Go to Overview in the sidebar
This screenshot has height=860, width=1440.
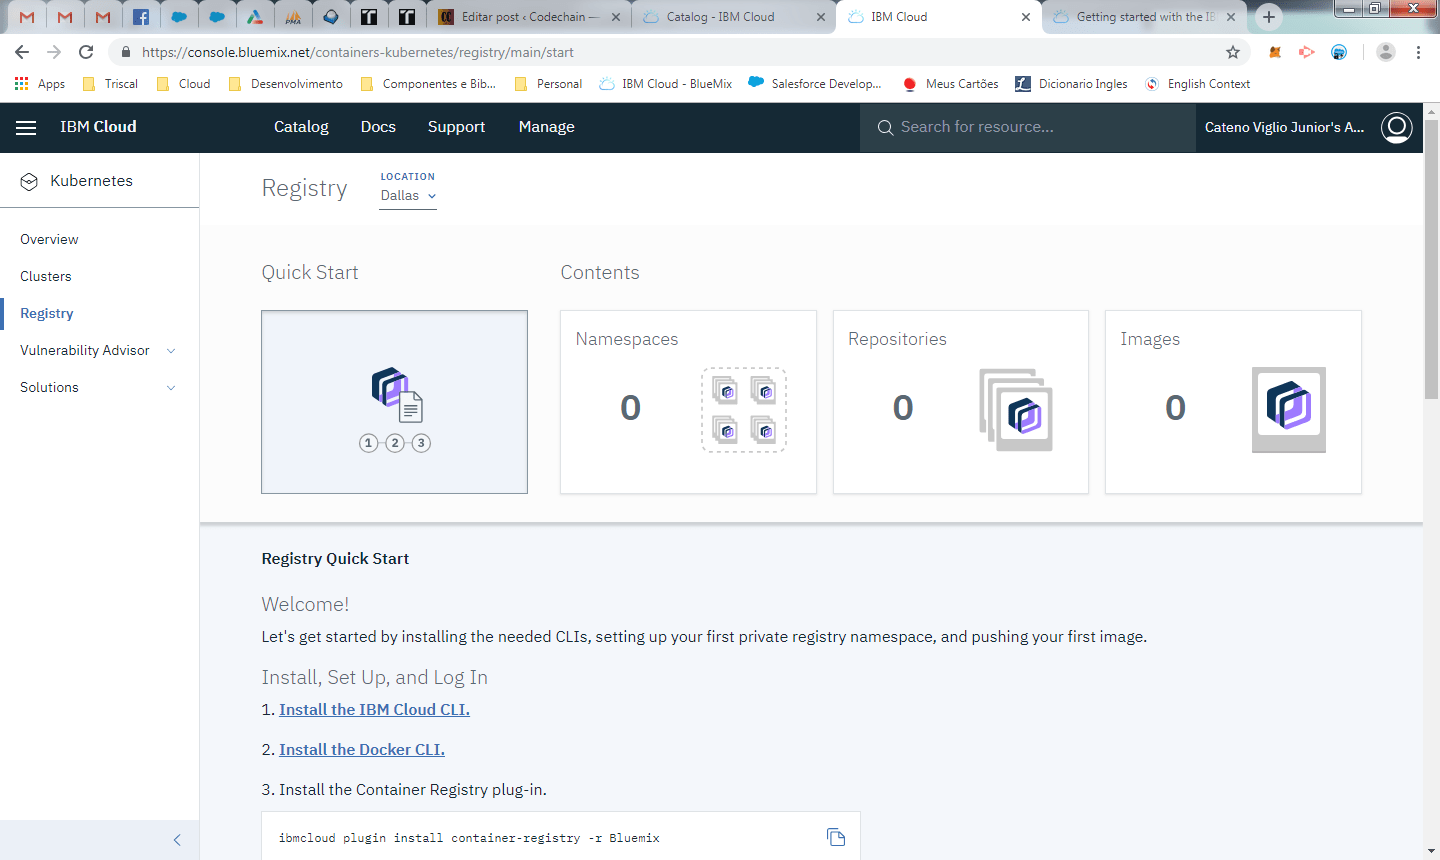point(49,239)
